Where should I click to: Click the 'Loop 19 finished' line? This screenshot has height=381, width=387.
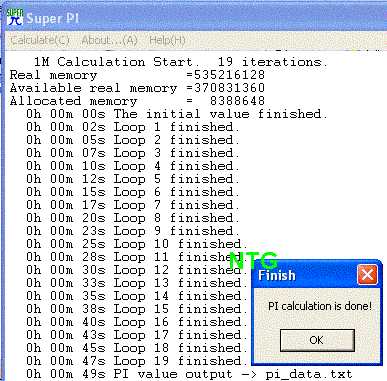tap(137, 361)
